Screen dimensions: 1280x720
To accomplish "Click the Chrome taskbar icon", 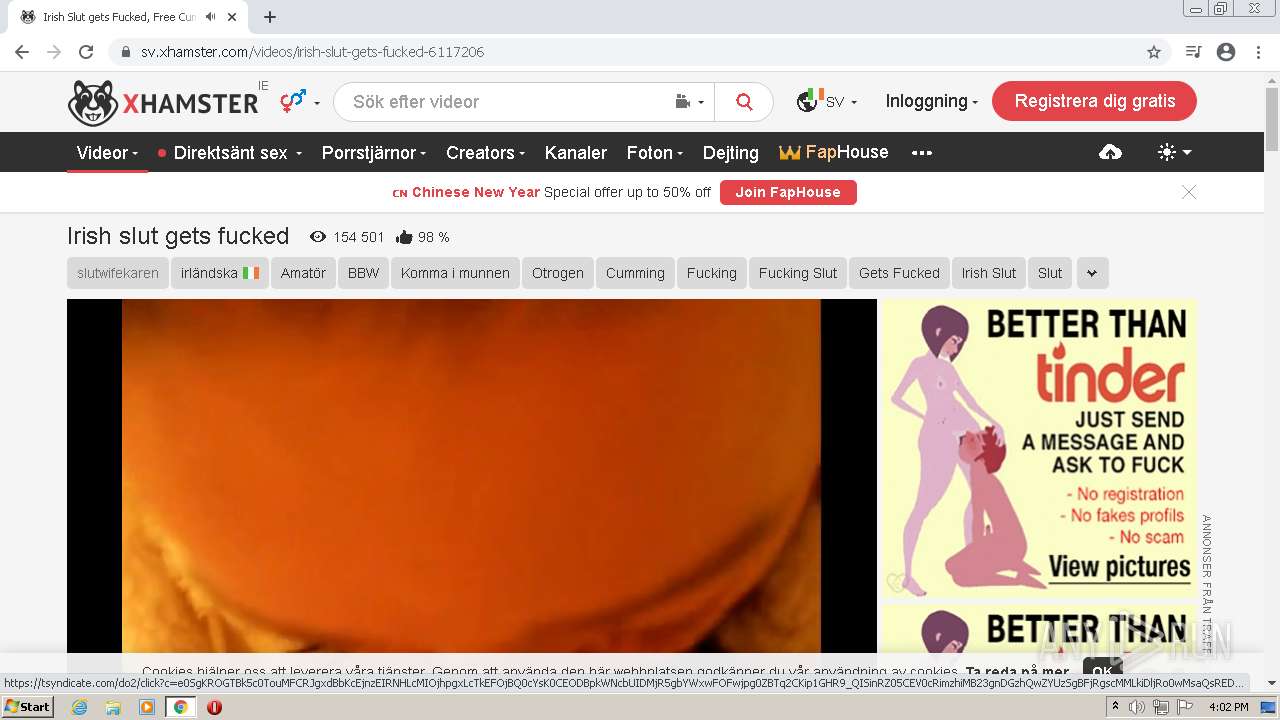I will tap(181, 707).
